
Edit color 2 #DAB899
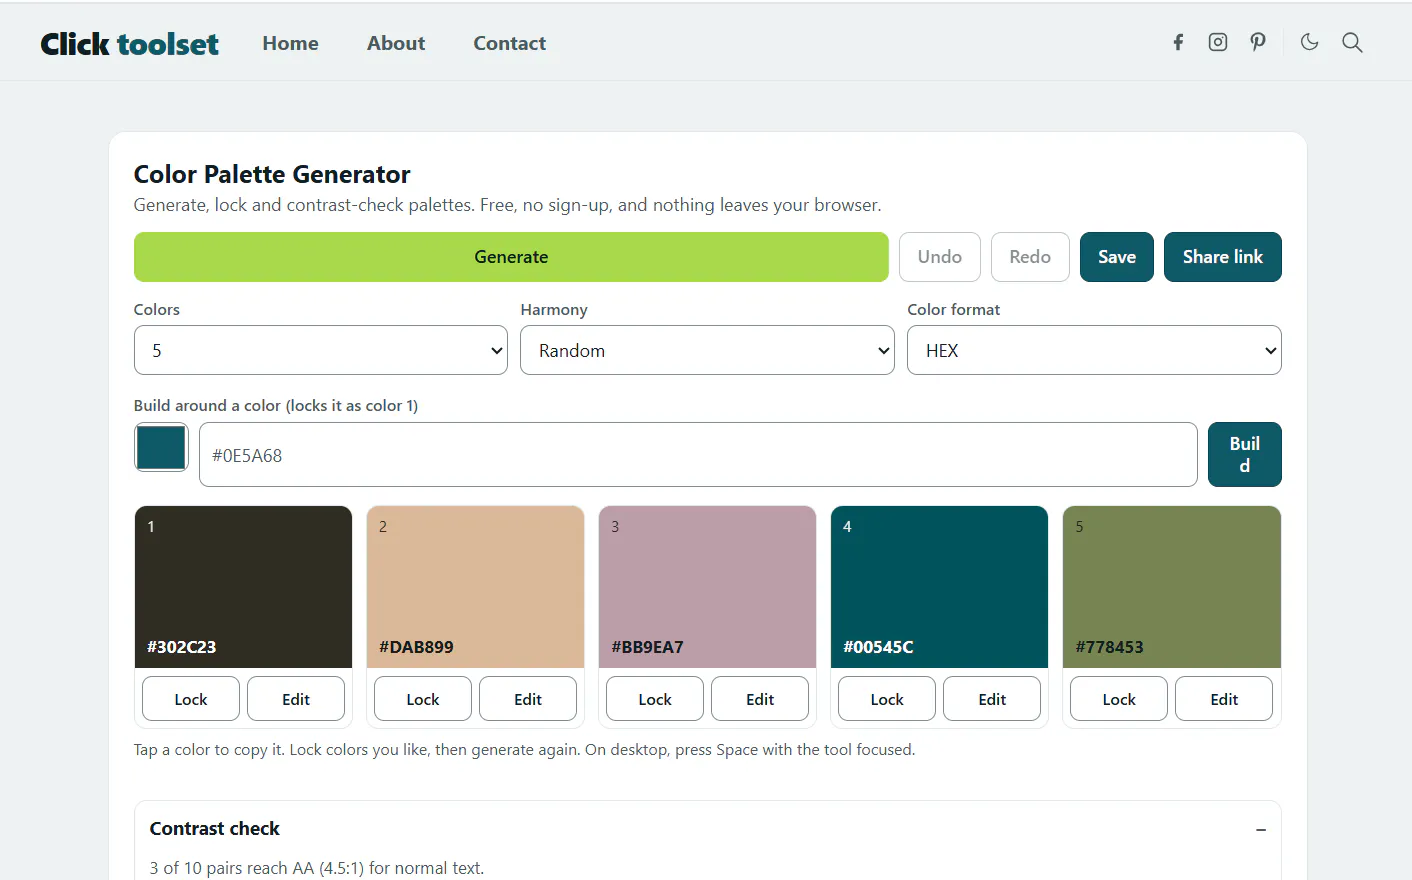coord(528,699)
